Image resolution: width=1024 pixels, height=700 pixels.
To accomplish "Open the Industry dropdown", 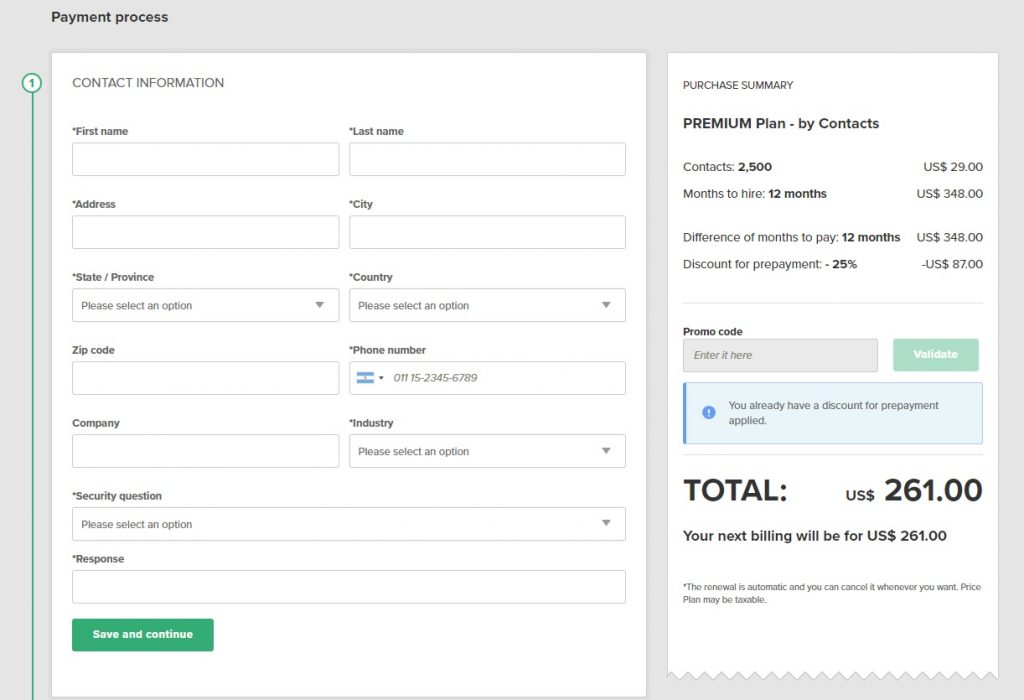I will click(x=487, y=451).
